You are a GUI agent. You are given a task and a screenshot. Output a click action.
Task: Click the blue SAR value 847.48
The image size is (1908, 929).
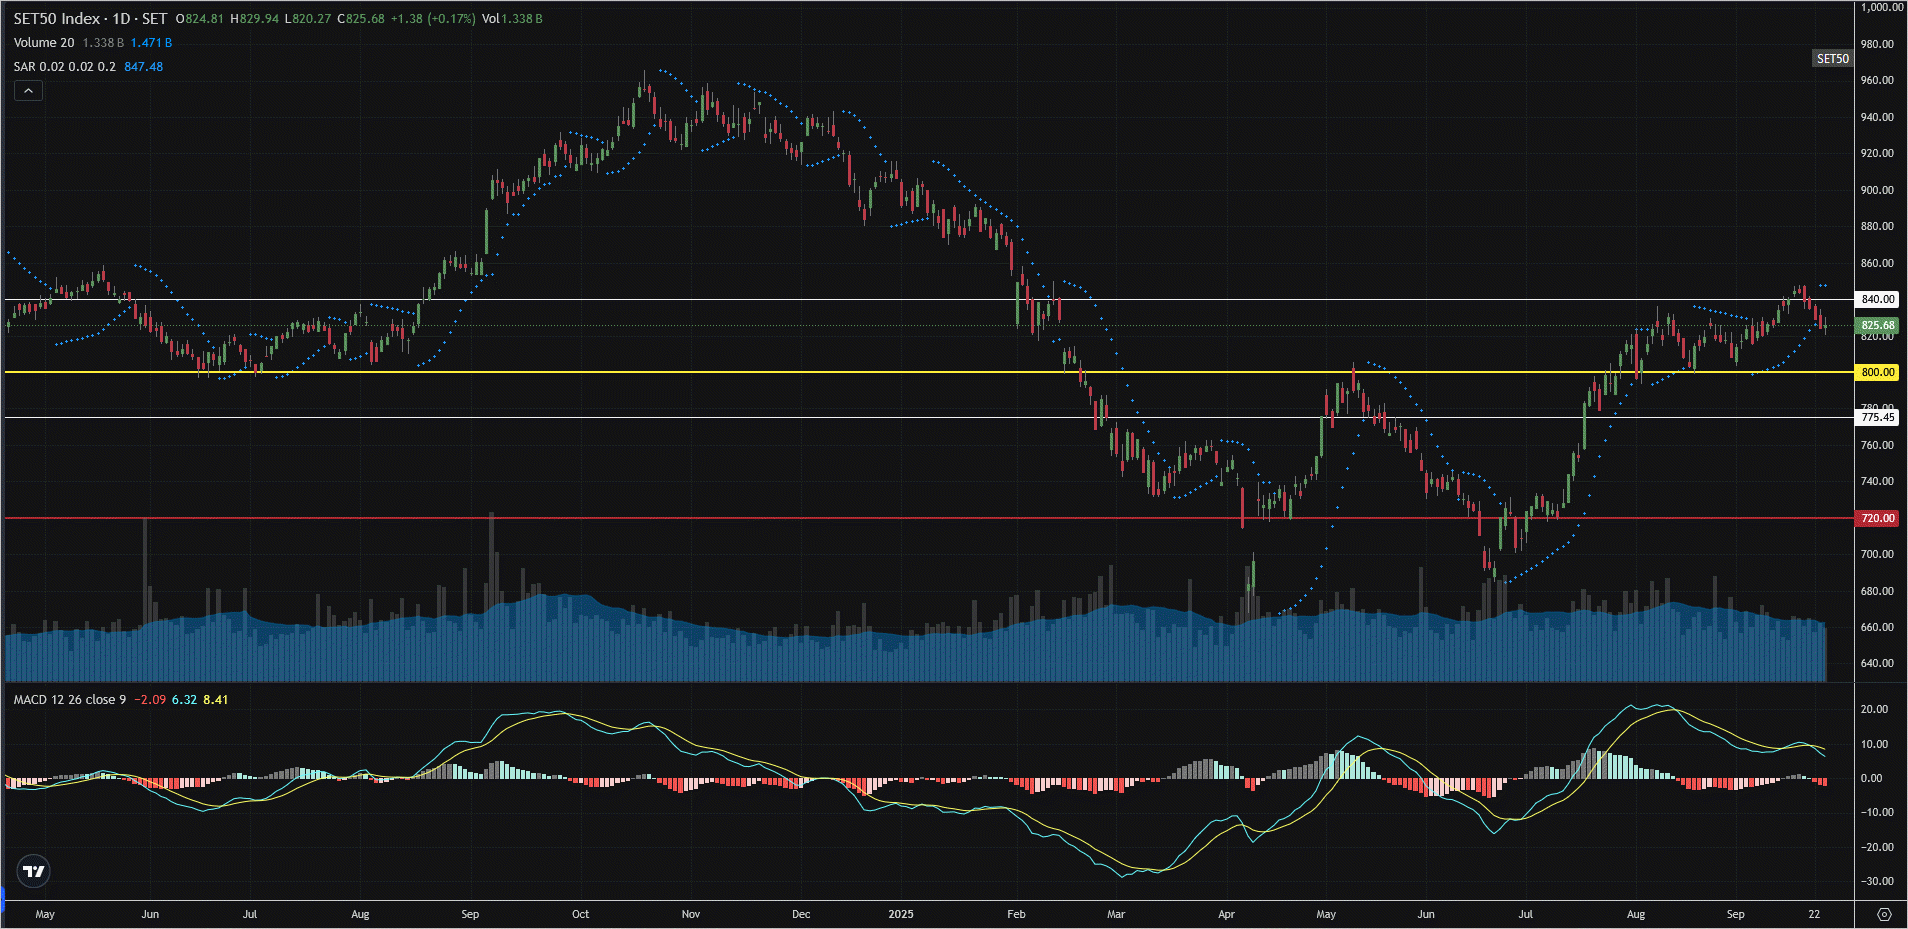pos(143,67)
